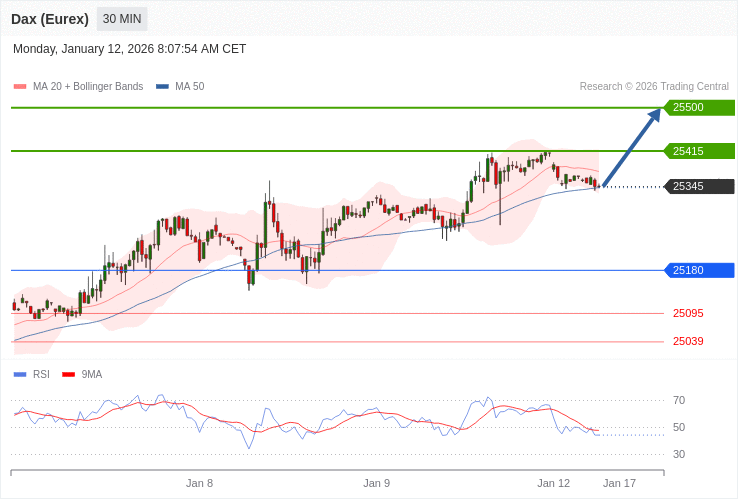Click the RSI legend blue swatch

20,375
